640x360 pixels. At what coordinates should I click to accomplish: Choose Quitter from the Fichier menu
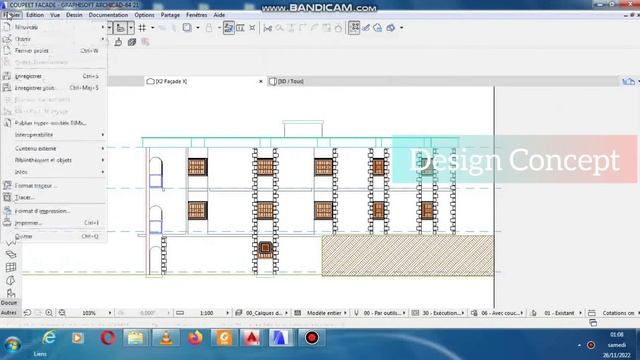(54, 236)
